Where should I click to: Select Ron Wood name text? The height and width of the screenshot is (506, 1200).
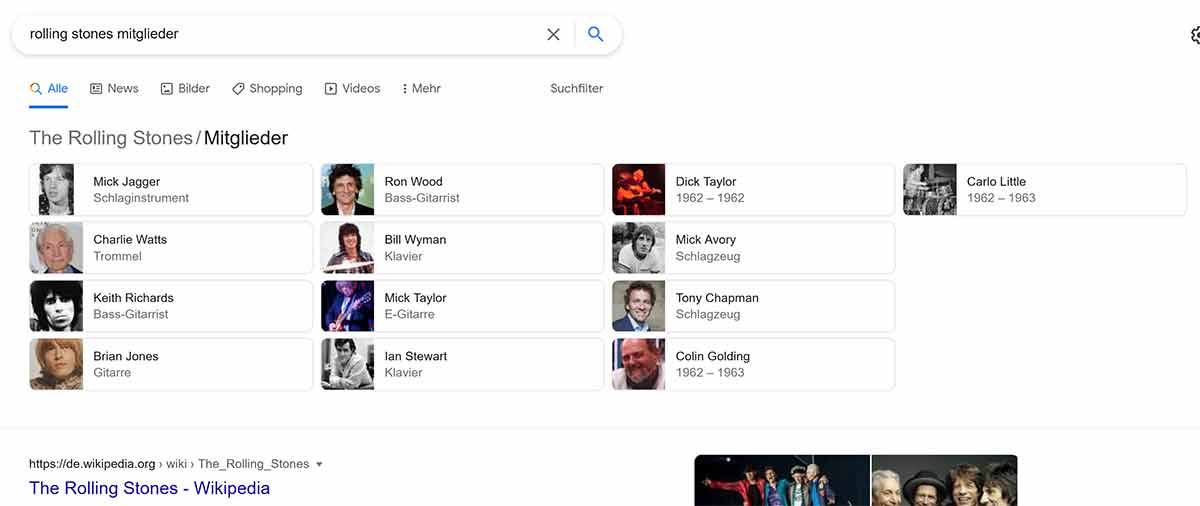[413, 181]
